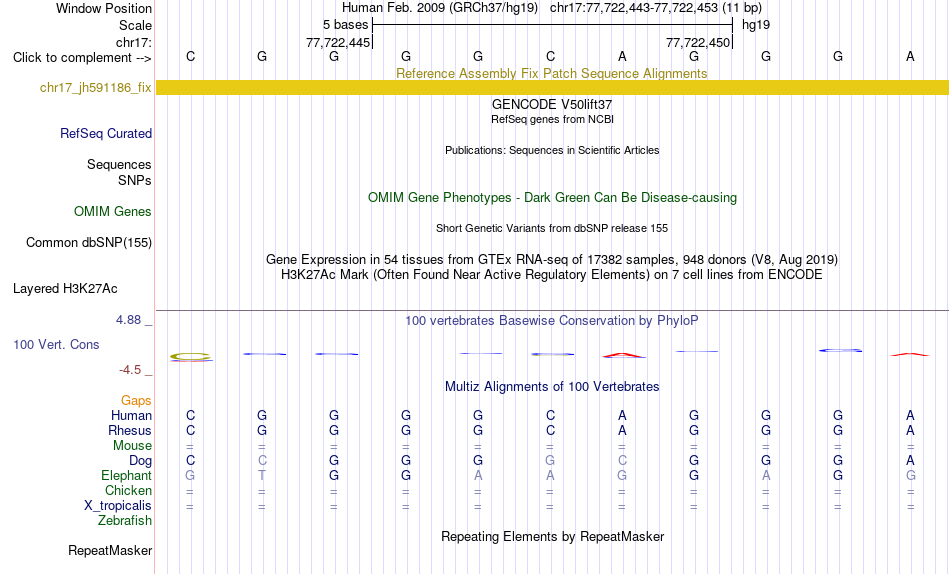
Task: Open the Common dbSNP(155) track label
Action: [x=89, y=242]
